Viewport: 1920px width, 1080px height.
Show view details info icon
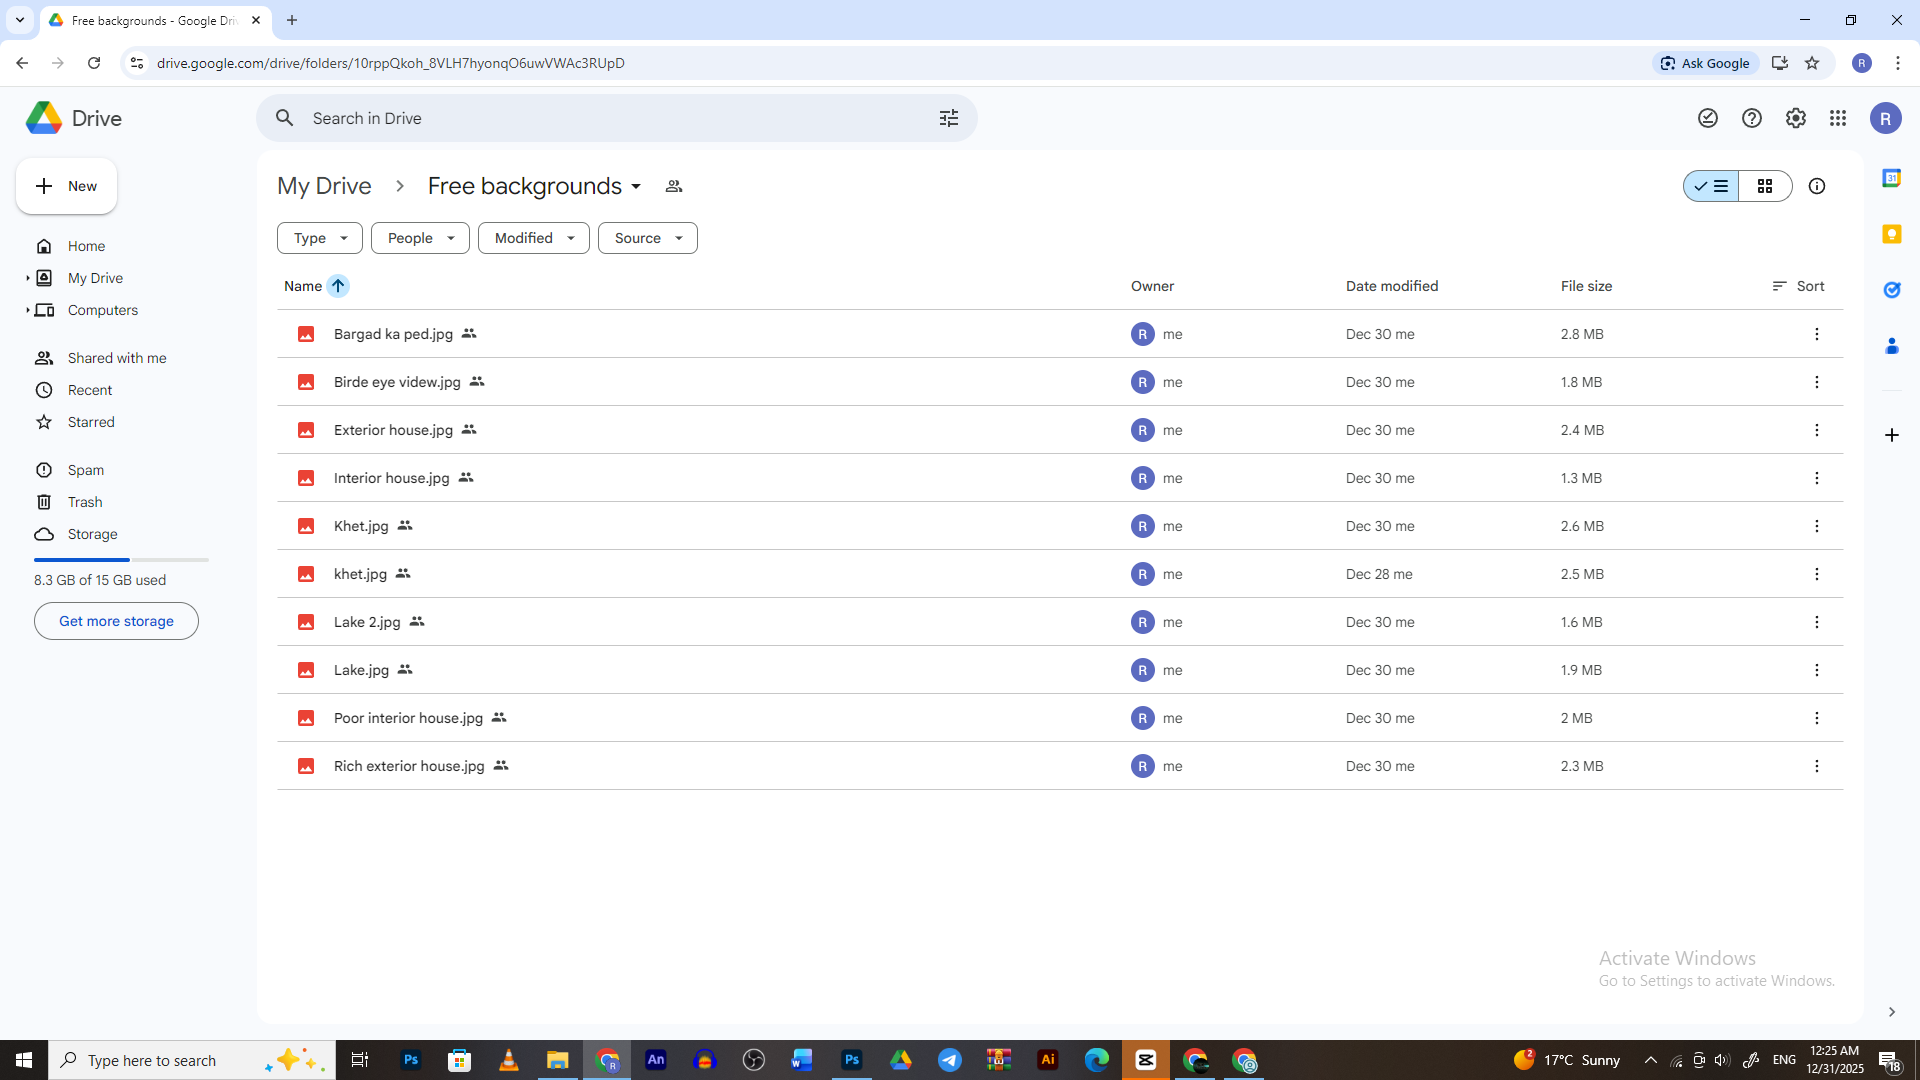point(1816,186)
